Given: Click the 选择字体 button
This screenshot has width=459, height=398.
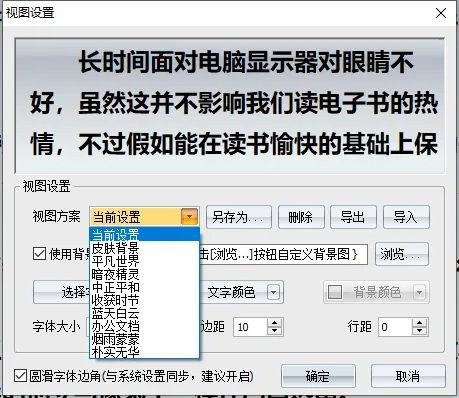Looking at the screenshot, I should (x=62, y=292).
